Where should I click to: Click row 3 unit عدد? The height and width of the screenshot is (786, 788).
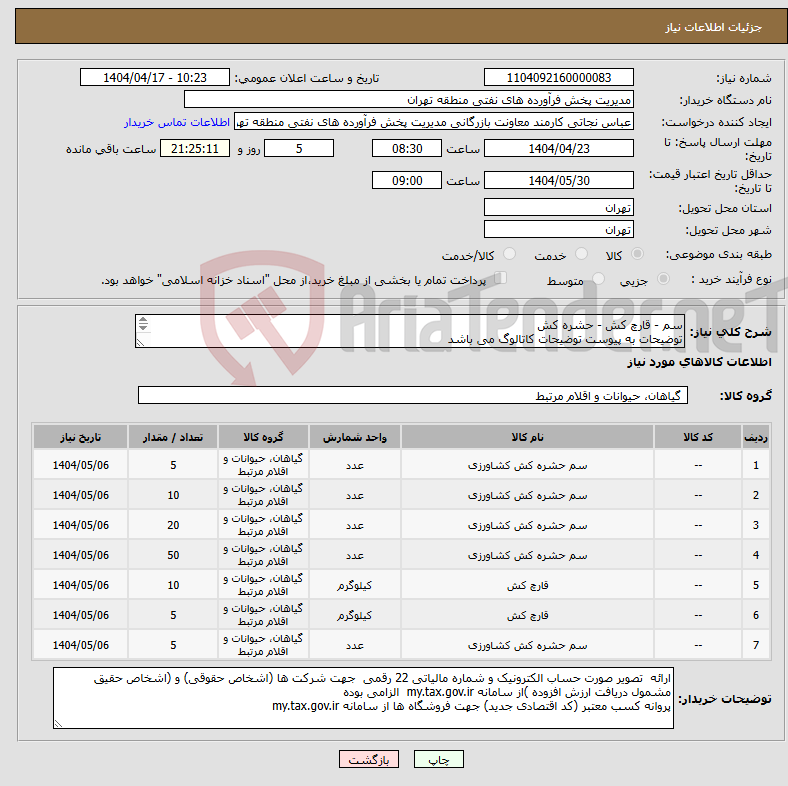(355, 525)
